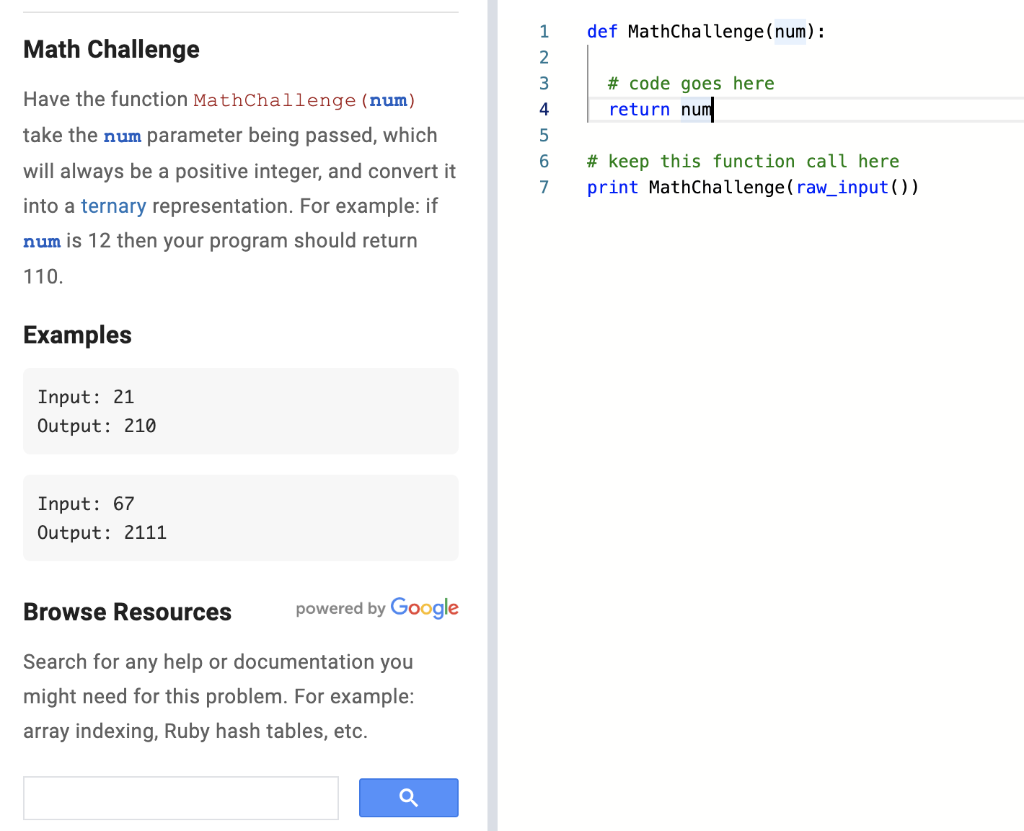1024x831 pixels.
Task: Click line number 6 in editor gutter
Action: coord(544,161)
